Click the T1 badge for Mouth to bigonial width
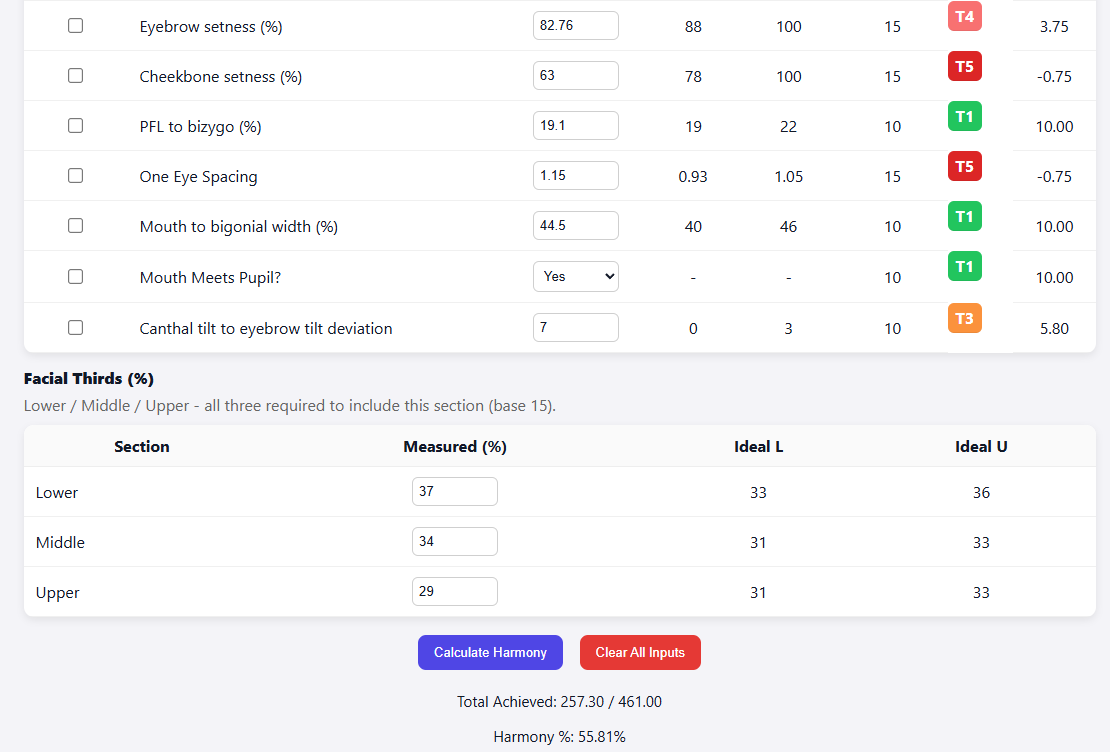This screenshot has height=752, width=1110. [x=964, y=217]
